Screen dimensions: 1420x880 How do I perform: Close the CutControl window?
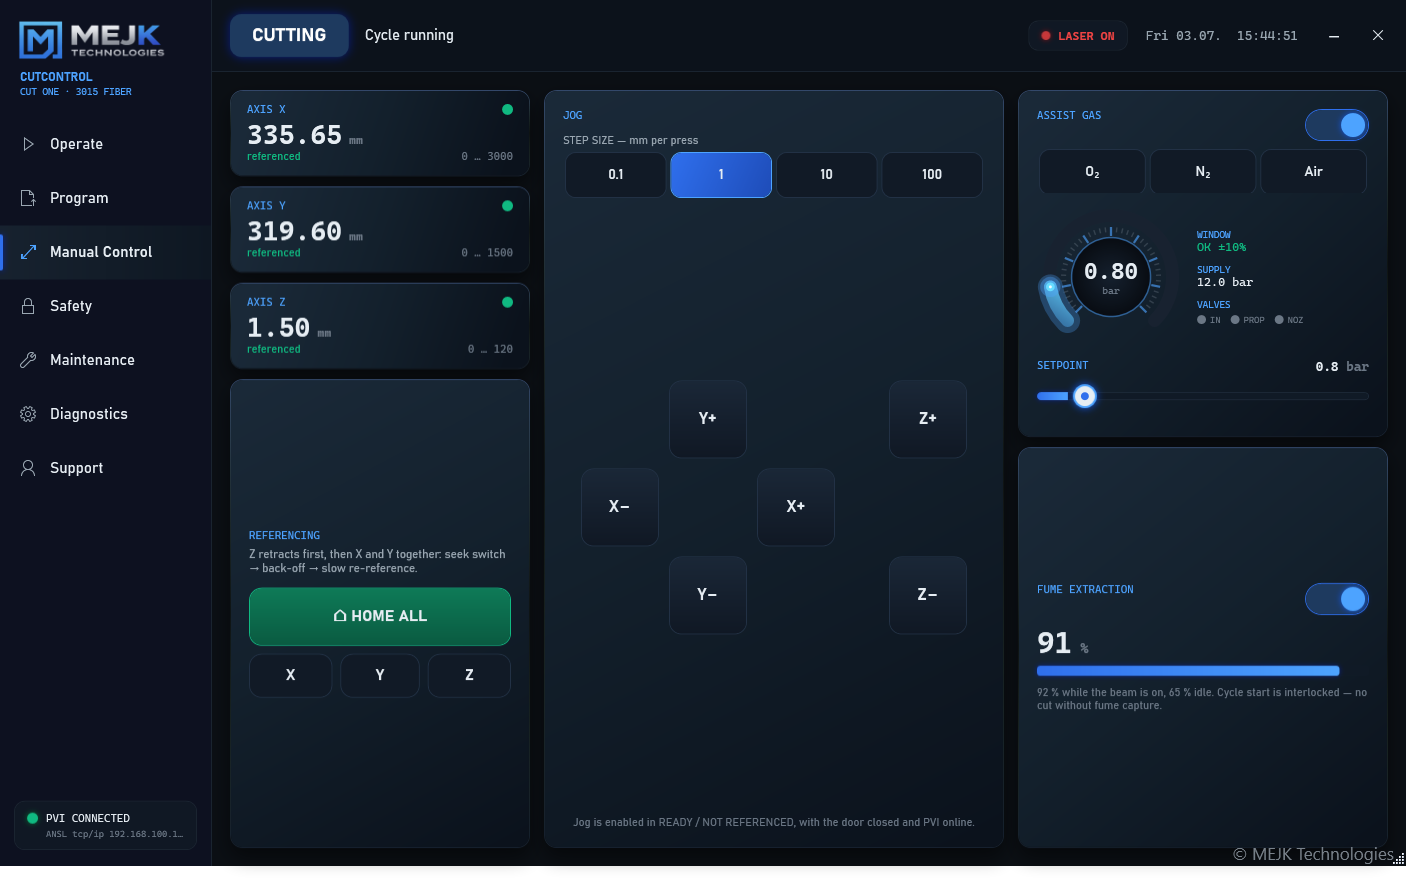point(1378,36)
